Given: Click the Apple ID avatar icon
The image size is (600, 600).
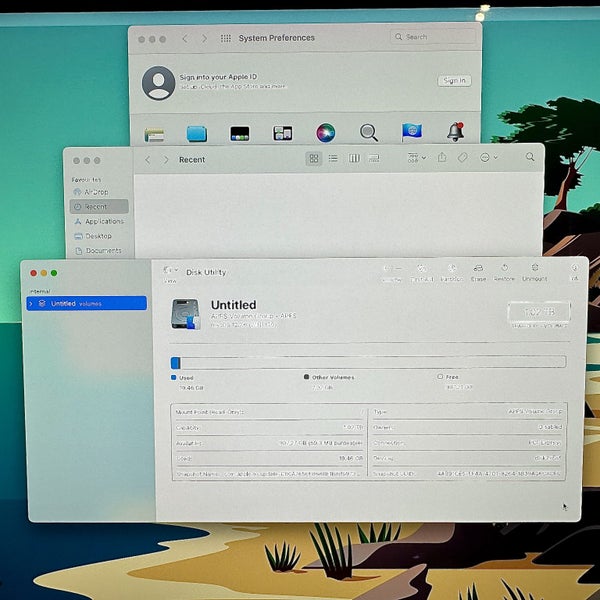Looking at the screenshot, I should coord(158,83).
